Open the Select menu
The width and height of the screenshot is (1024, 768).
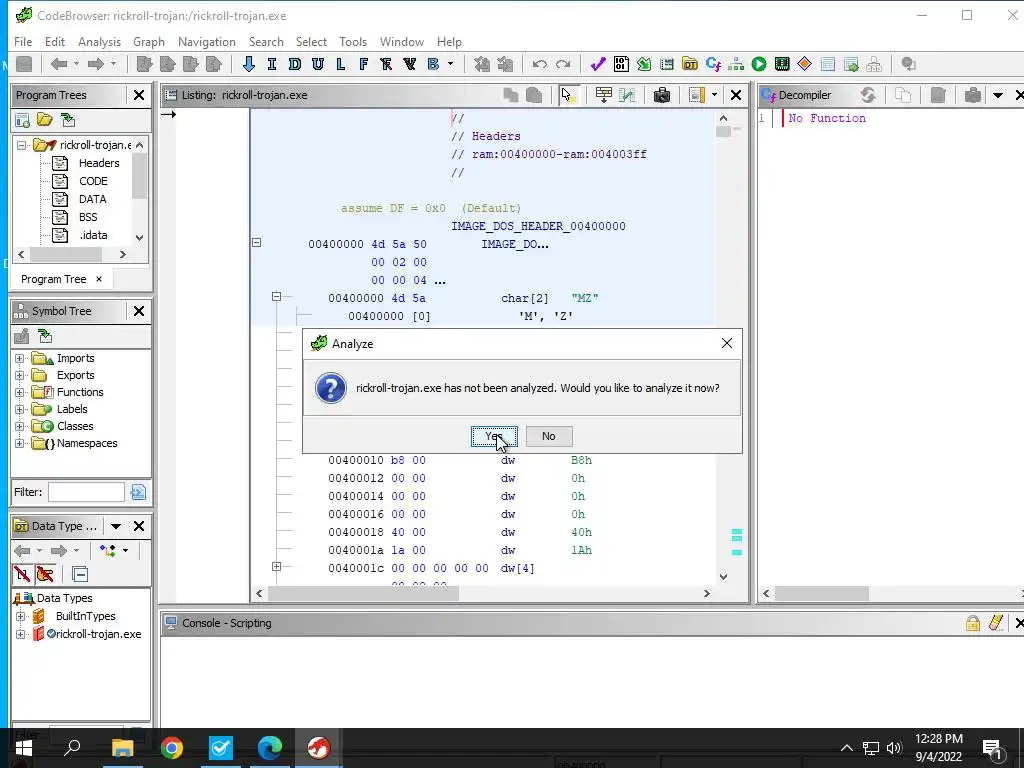click(x=311, y=42)
